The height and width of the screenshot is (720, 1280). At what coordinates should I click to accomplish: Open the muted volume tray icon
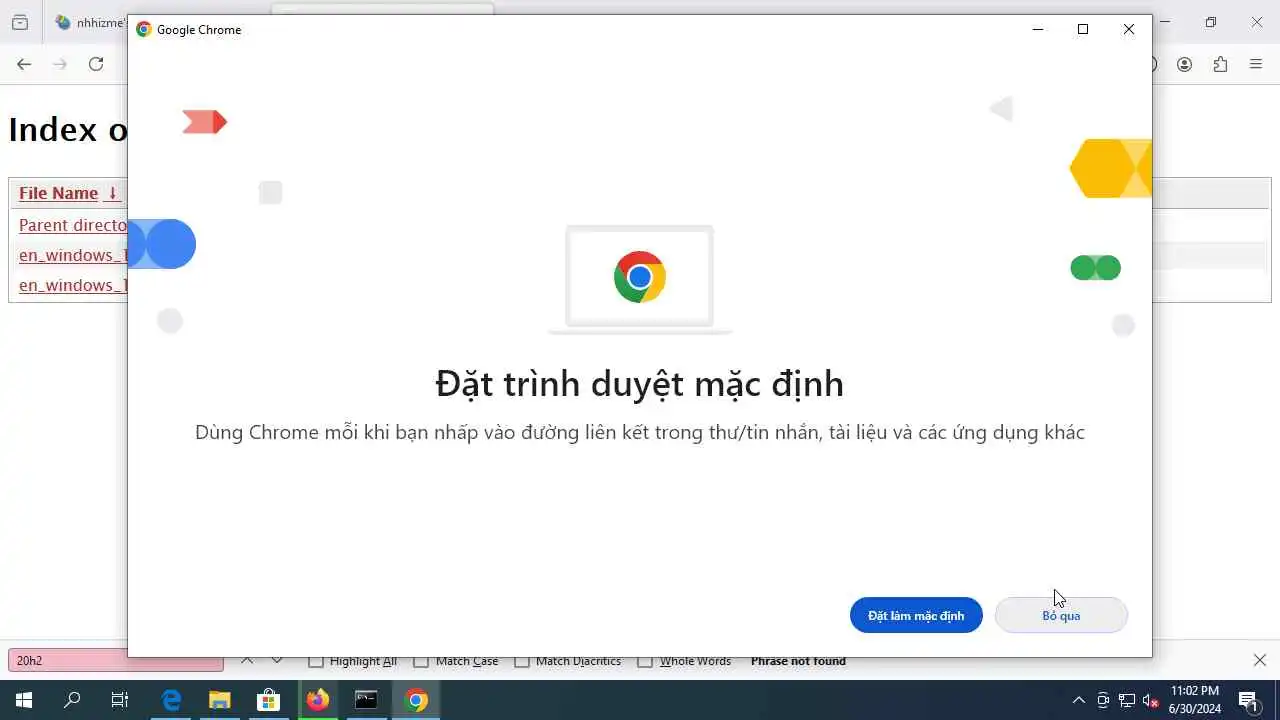[x=1151, y=700]
